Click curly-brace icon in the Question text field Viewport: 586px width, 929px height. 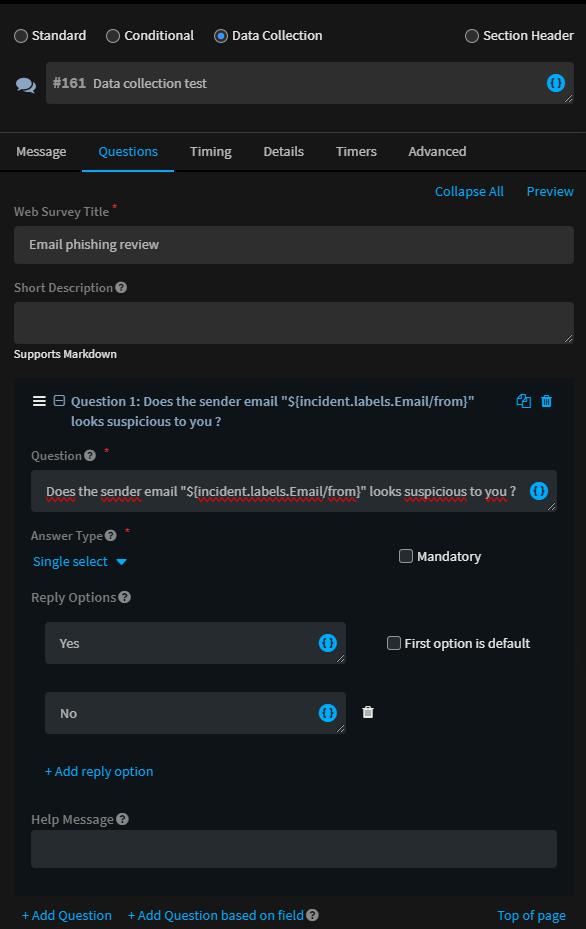click(539, 491)
